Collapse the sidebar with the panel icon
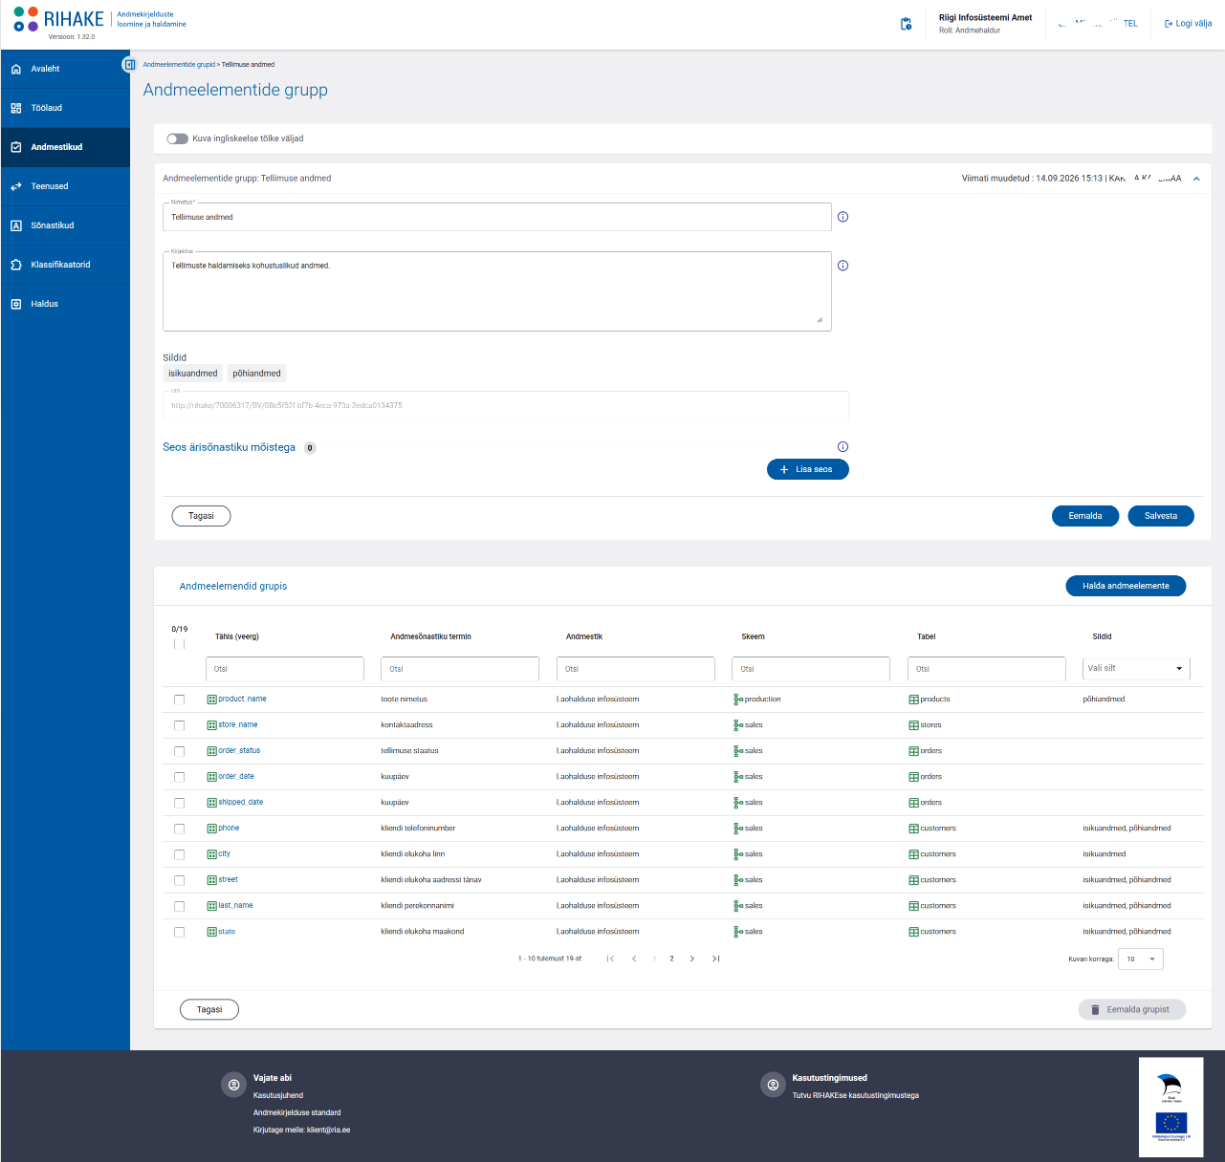This screenshot has width=1225, height=1162. [129, 65]
